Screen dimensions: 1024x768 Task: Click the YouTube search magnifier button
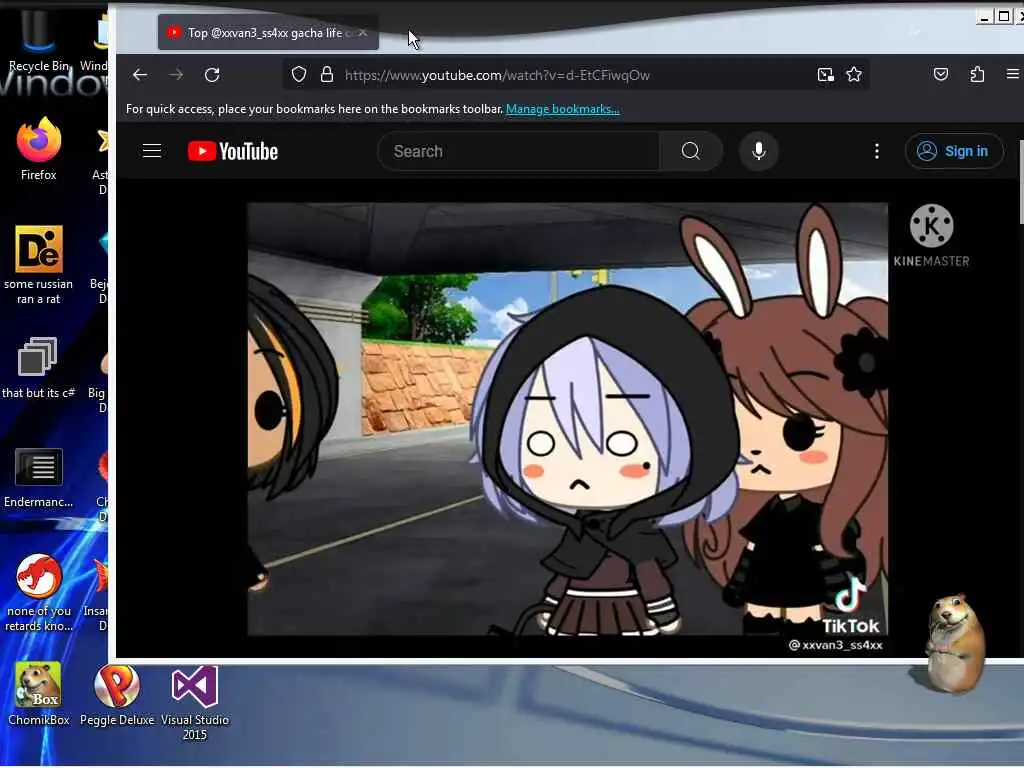pos(691,151)
